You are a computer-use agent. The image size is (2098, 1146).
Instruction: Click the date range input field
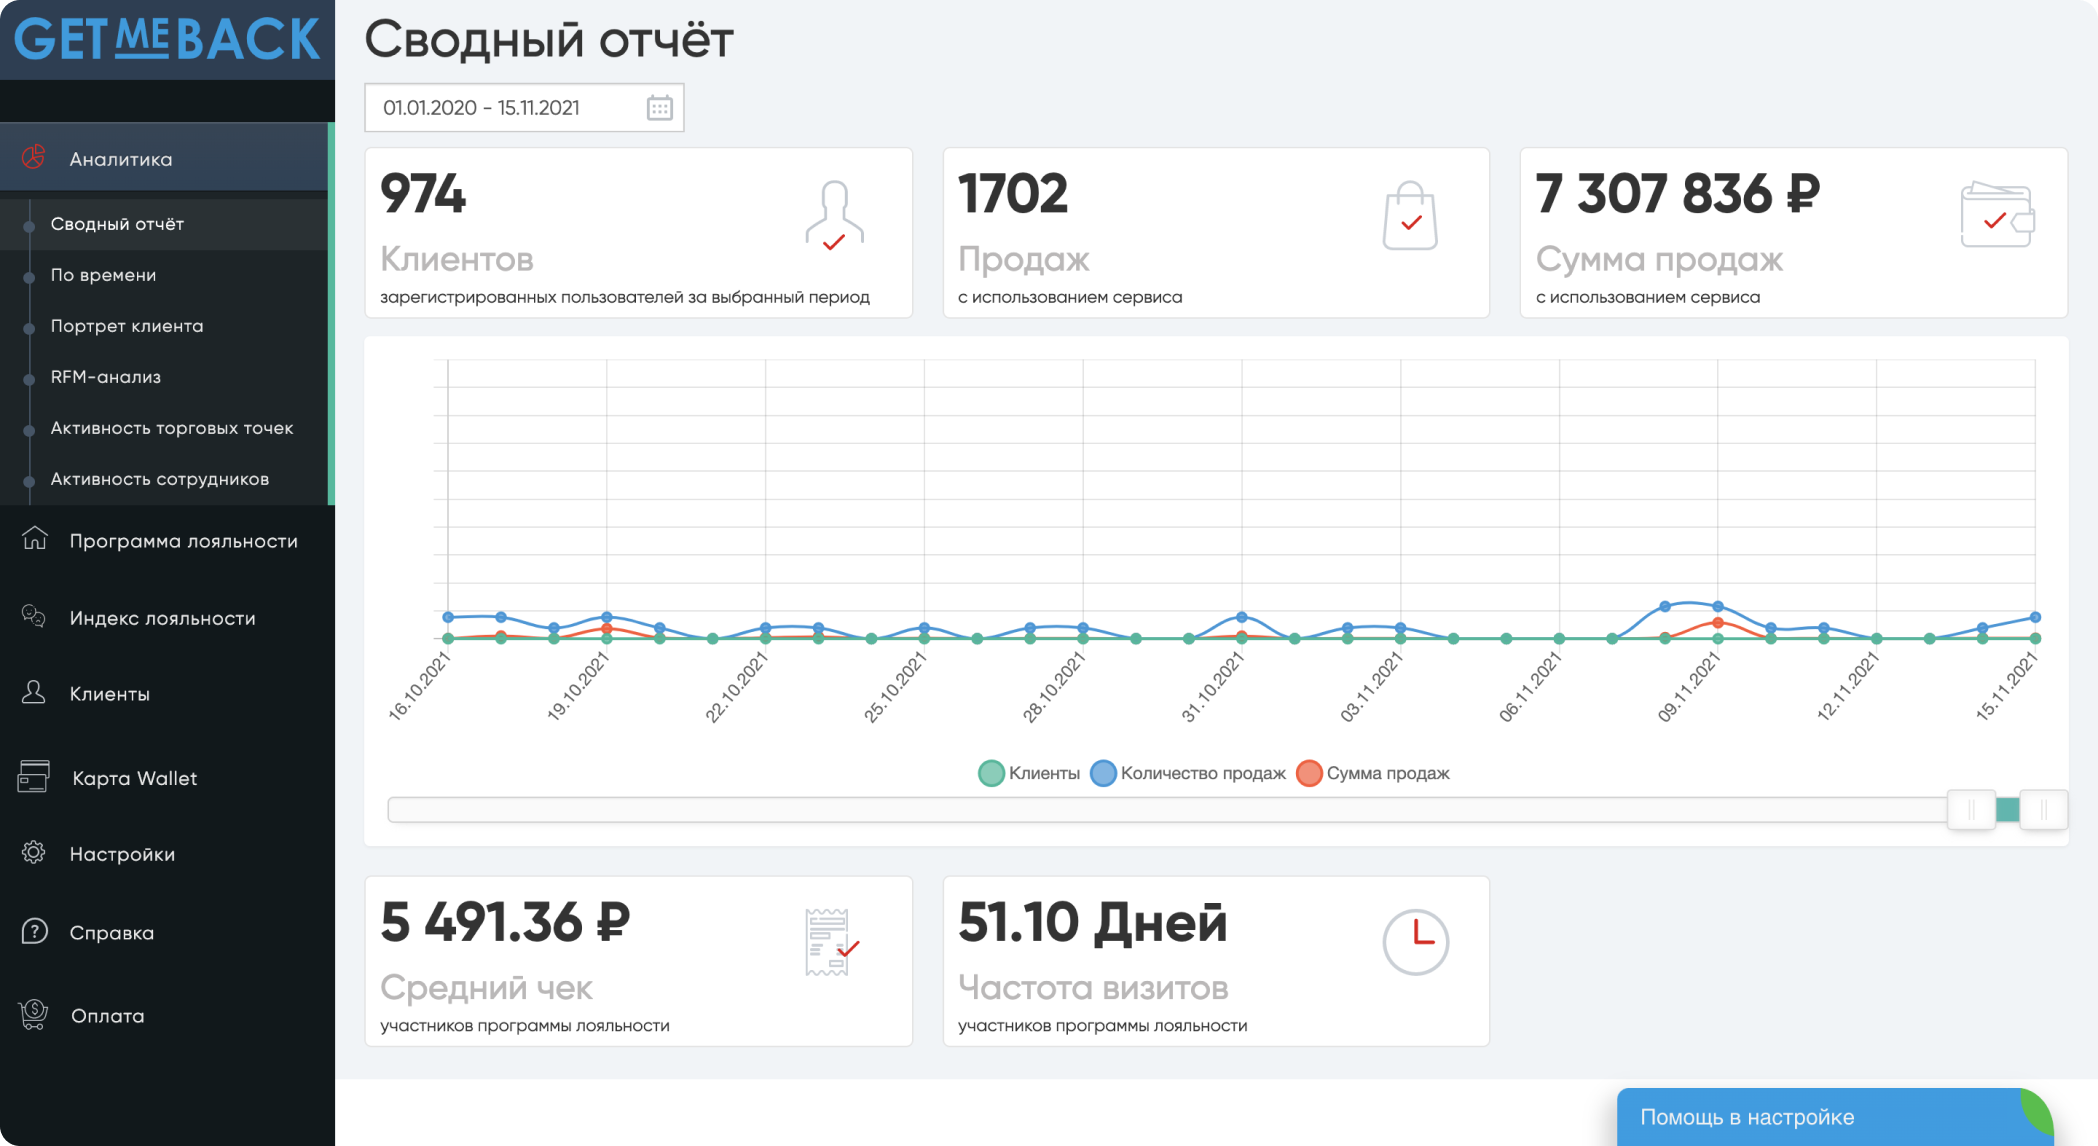524,108
